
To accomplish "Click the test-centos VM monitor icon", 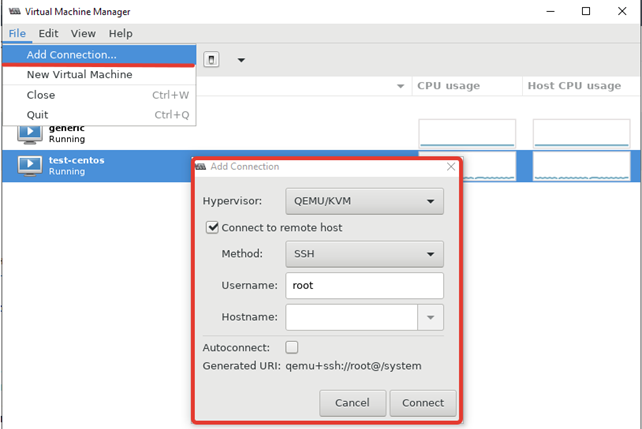I will pyautogui.click(x=30, y=166).
